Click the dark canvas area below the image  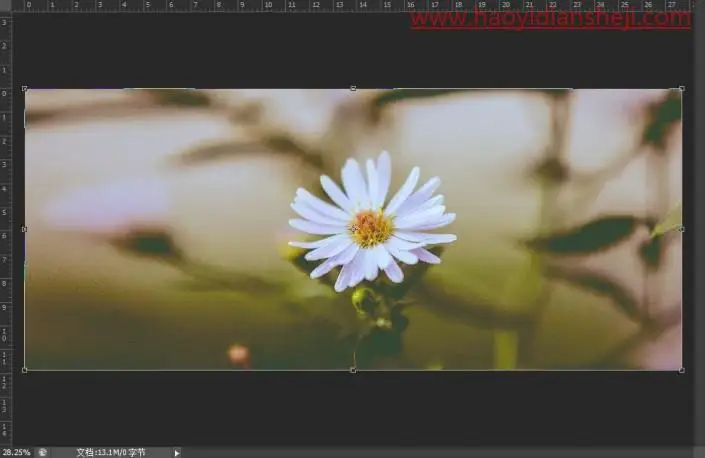(x=353, y=408)
